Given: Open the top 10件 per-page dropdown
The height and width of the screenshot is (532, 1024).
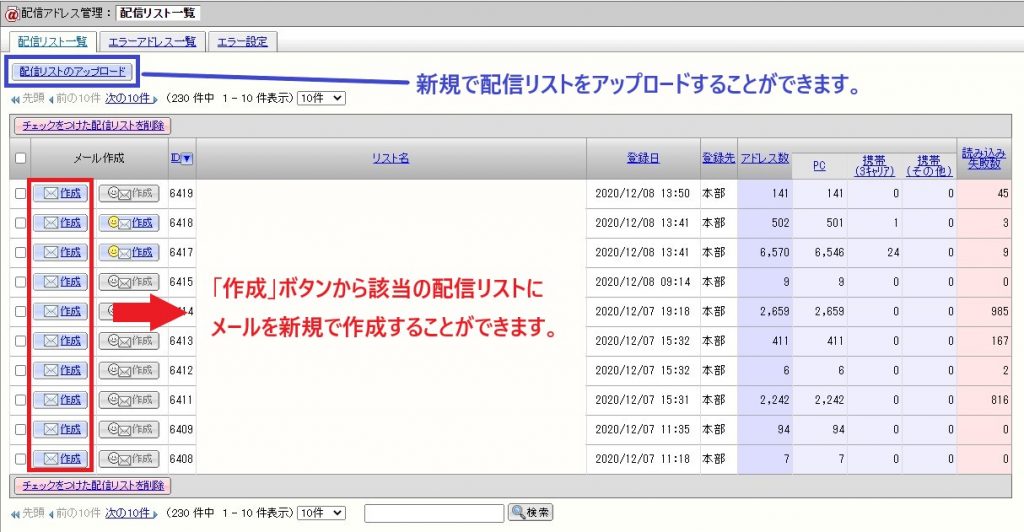Looking at the screenshot, I should click(322, 98).
